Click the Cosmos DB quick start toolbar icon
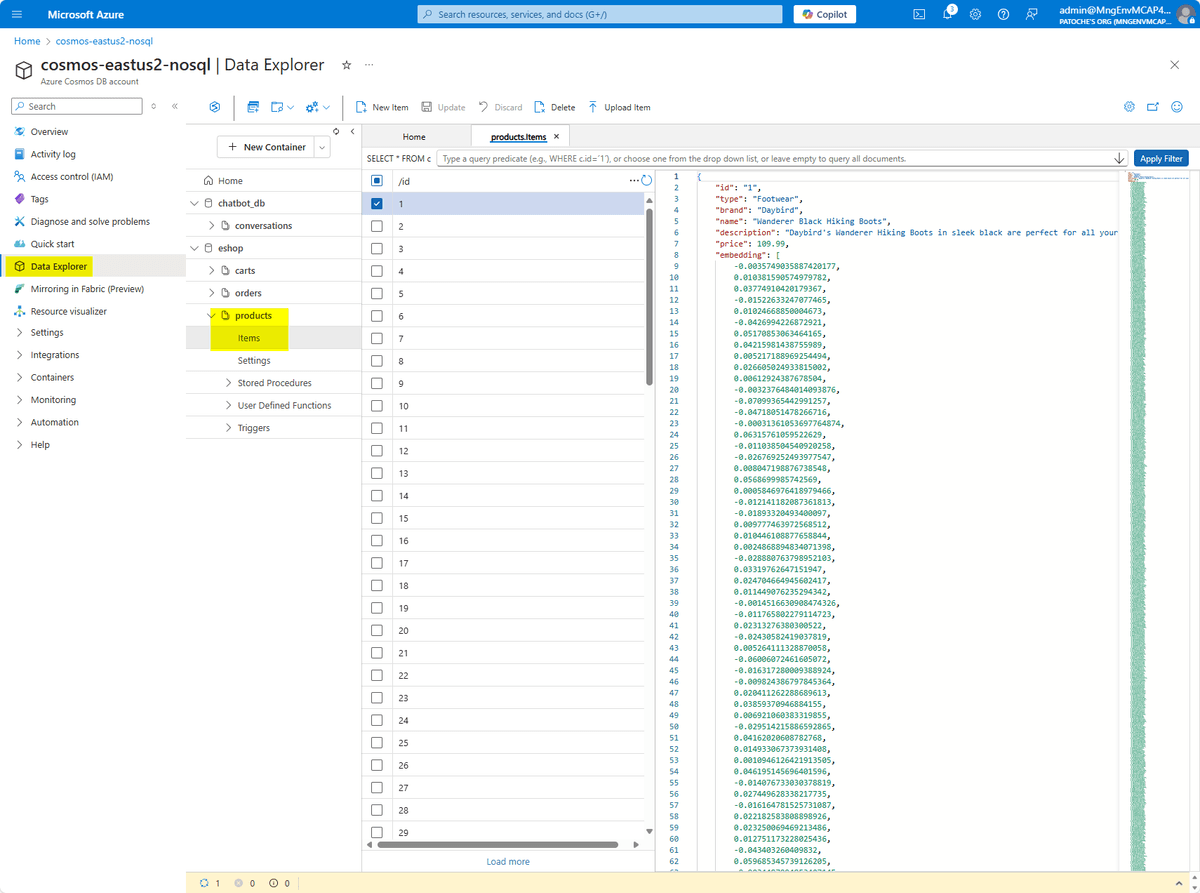This screenshot has height=893, width=1200. pos(215,107)
